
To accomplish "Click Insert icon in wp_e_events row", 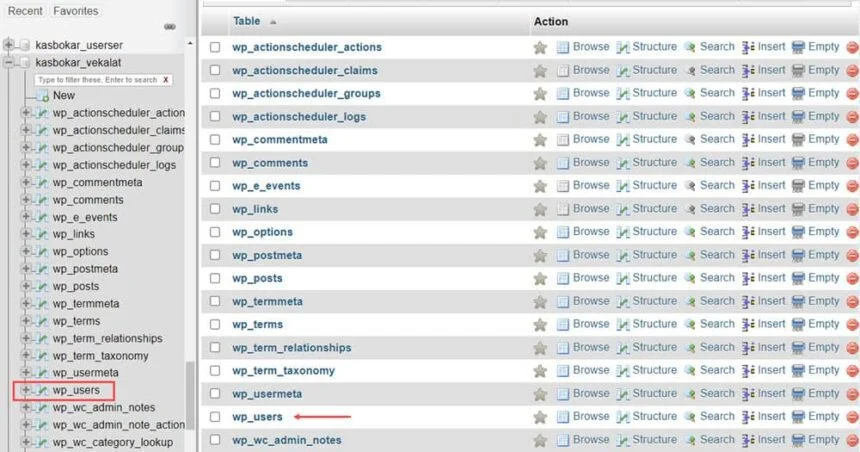I will pyautogui.click(x=748, y=186).
